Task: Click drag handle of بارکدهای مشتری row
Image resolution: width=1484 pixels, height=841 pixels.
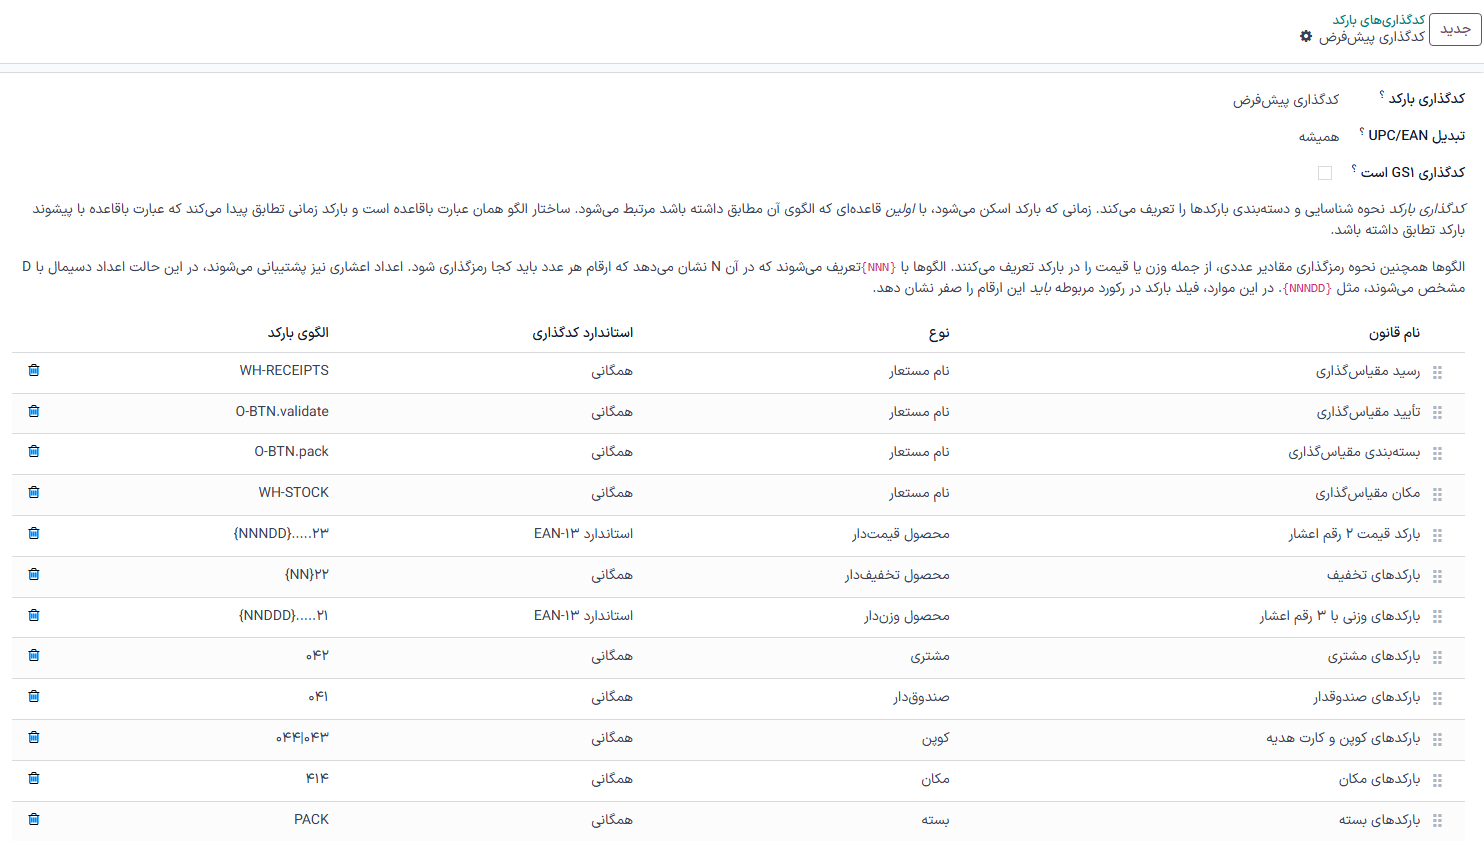Action: point(1437,657)
